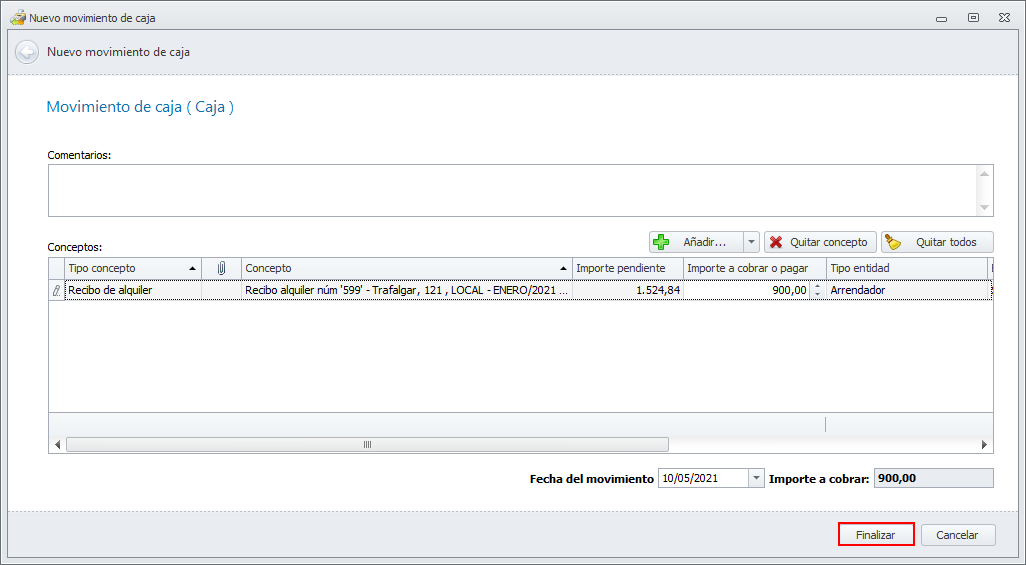Maximize the Nuevo movimiento de caja window
This screenshot has width=1026, height=565.
[974, 18]
